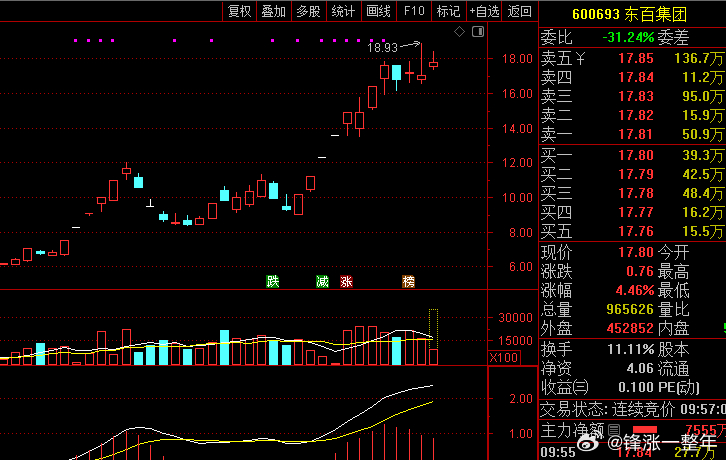
Task: Select the 卖一 price 17.81
Action: tap(636, 134)
